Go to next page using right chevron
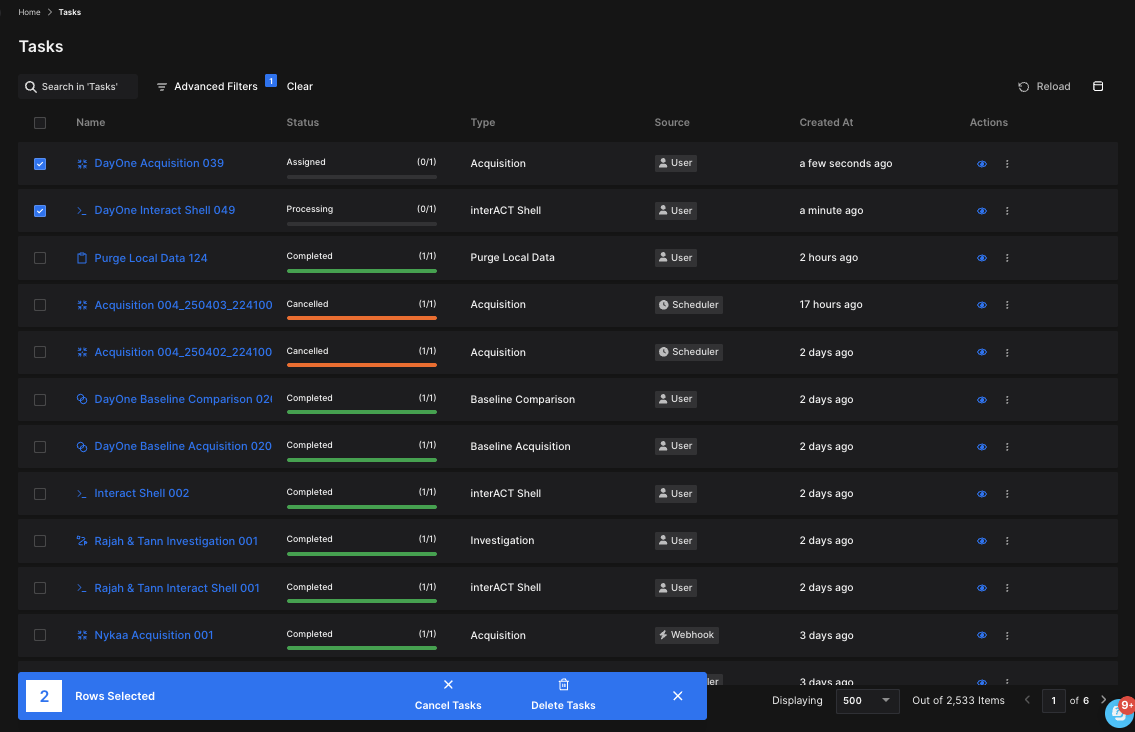Screen dimensions: 1135x732 [x=1104, y=701]
